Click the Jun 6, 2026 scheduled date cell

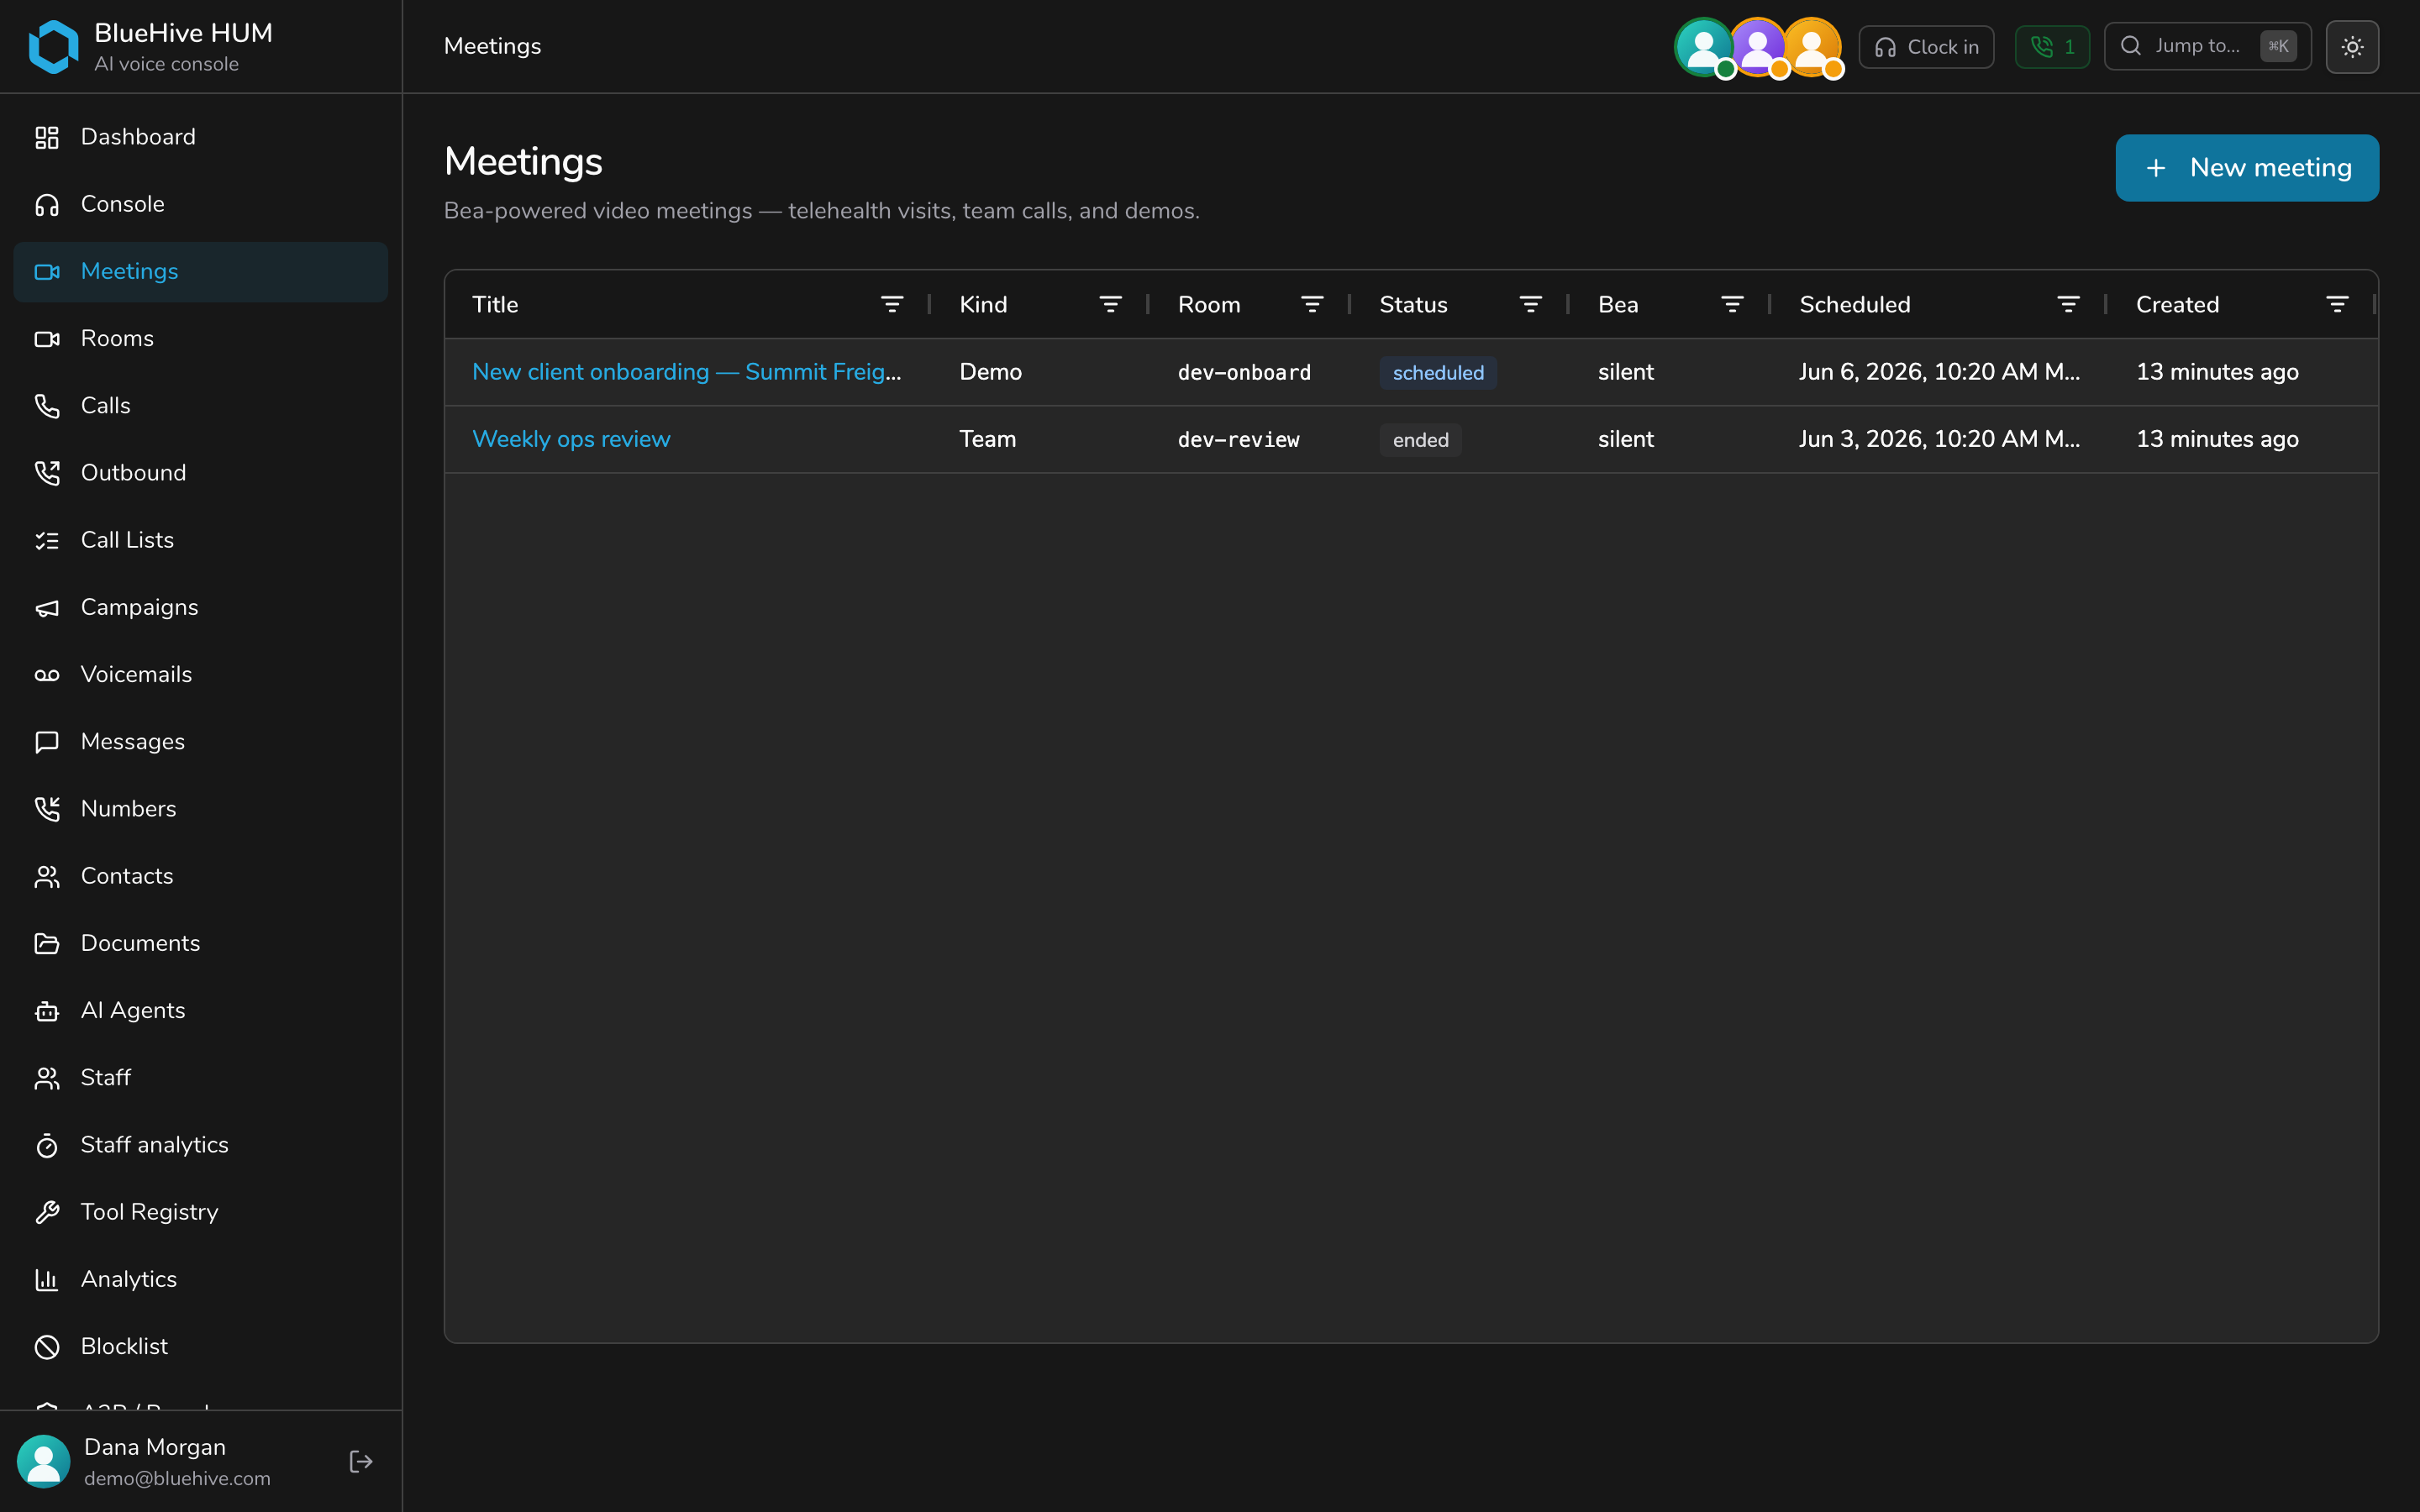(1939, 372)
